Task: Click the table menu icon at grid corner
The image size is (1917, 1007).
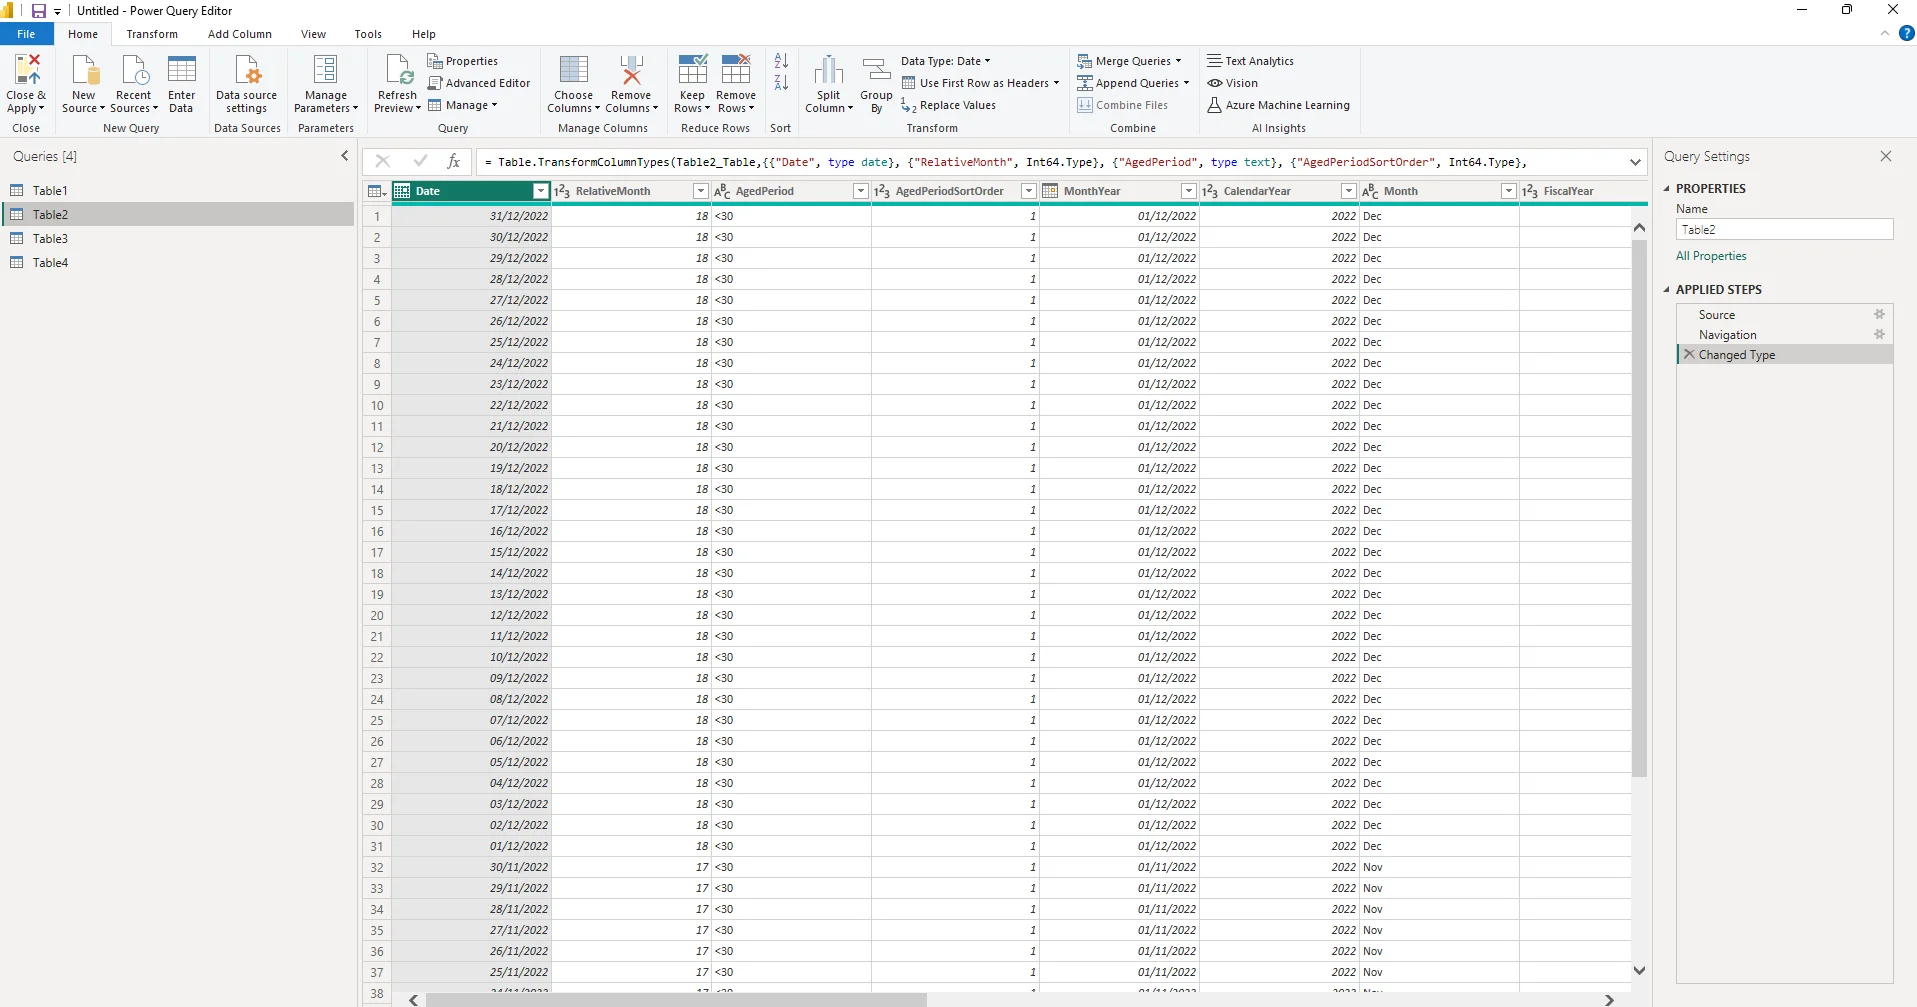Action: pos(377,191)
